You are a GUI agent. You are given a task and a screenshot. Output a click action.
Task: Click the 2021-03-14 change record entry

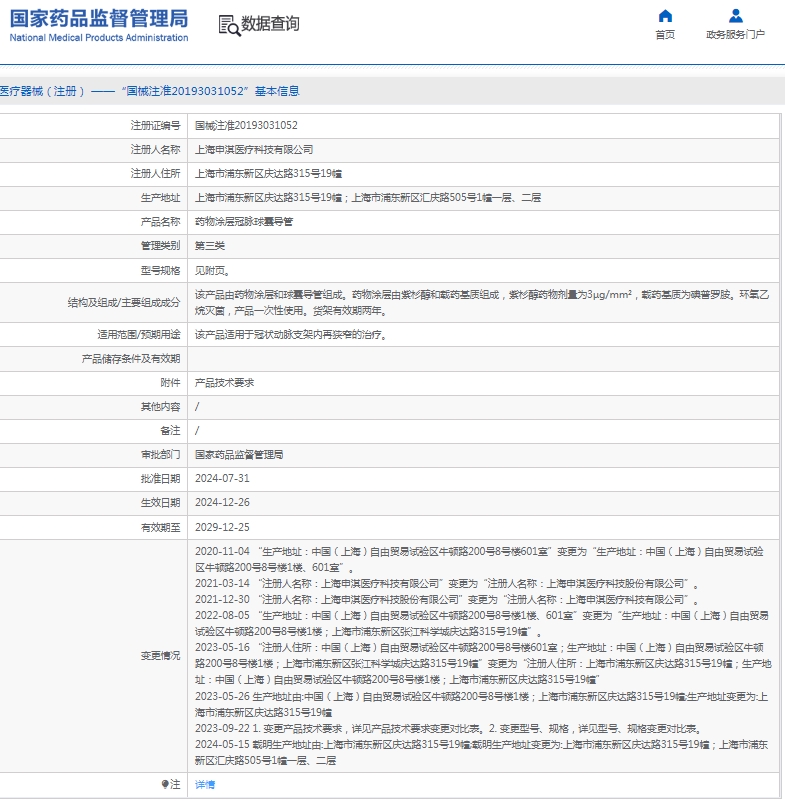(447, 584)
